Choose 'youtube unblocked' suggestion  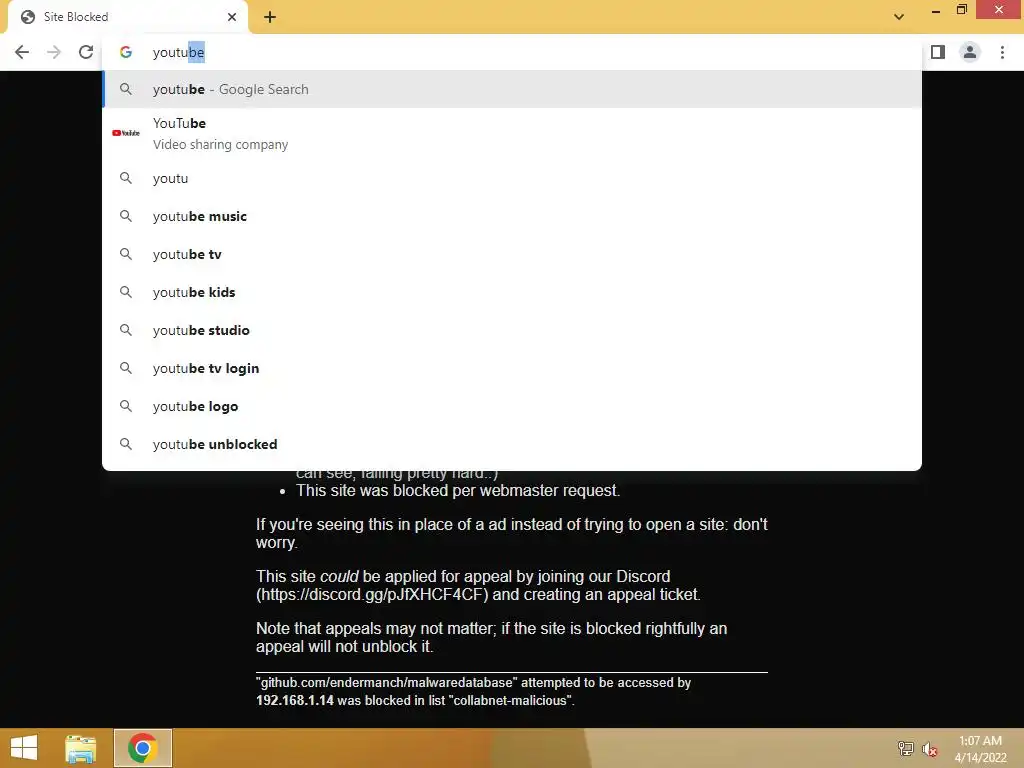pos(512,444)
